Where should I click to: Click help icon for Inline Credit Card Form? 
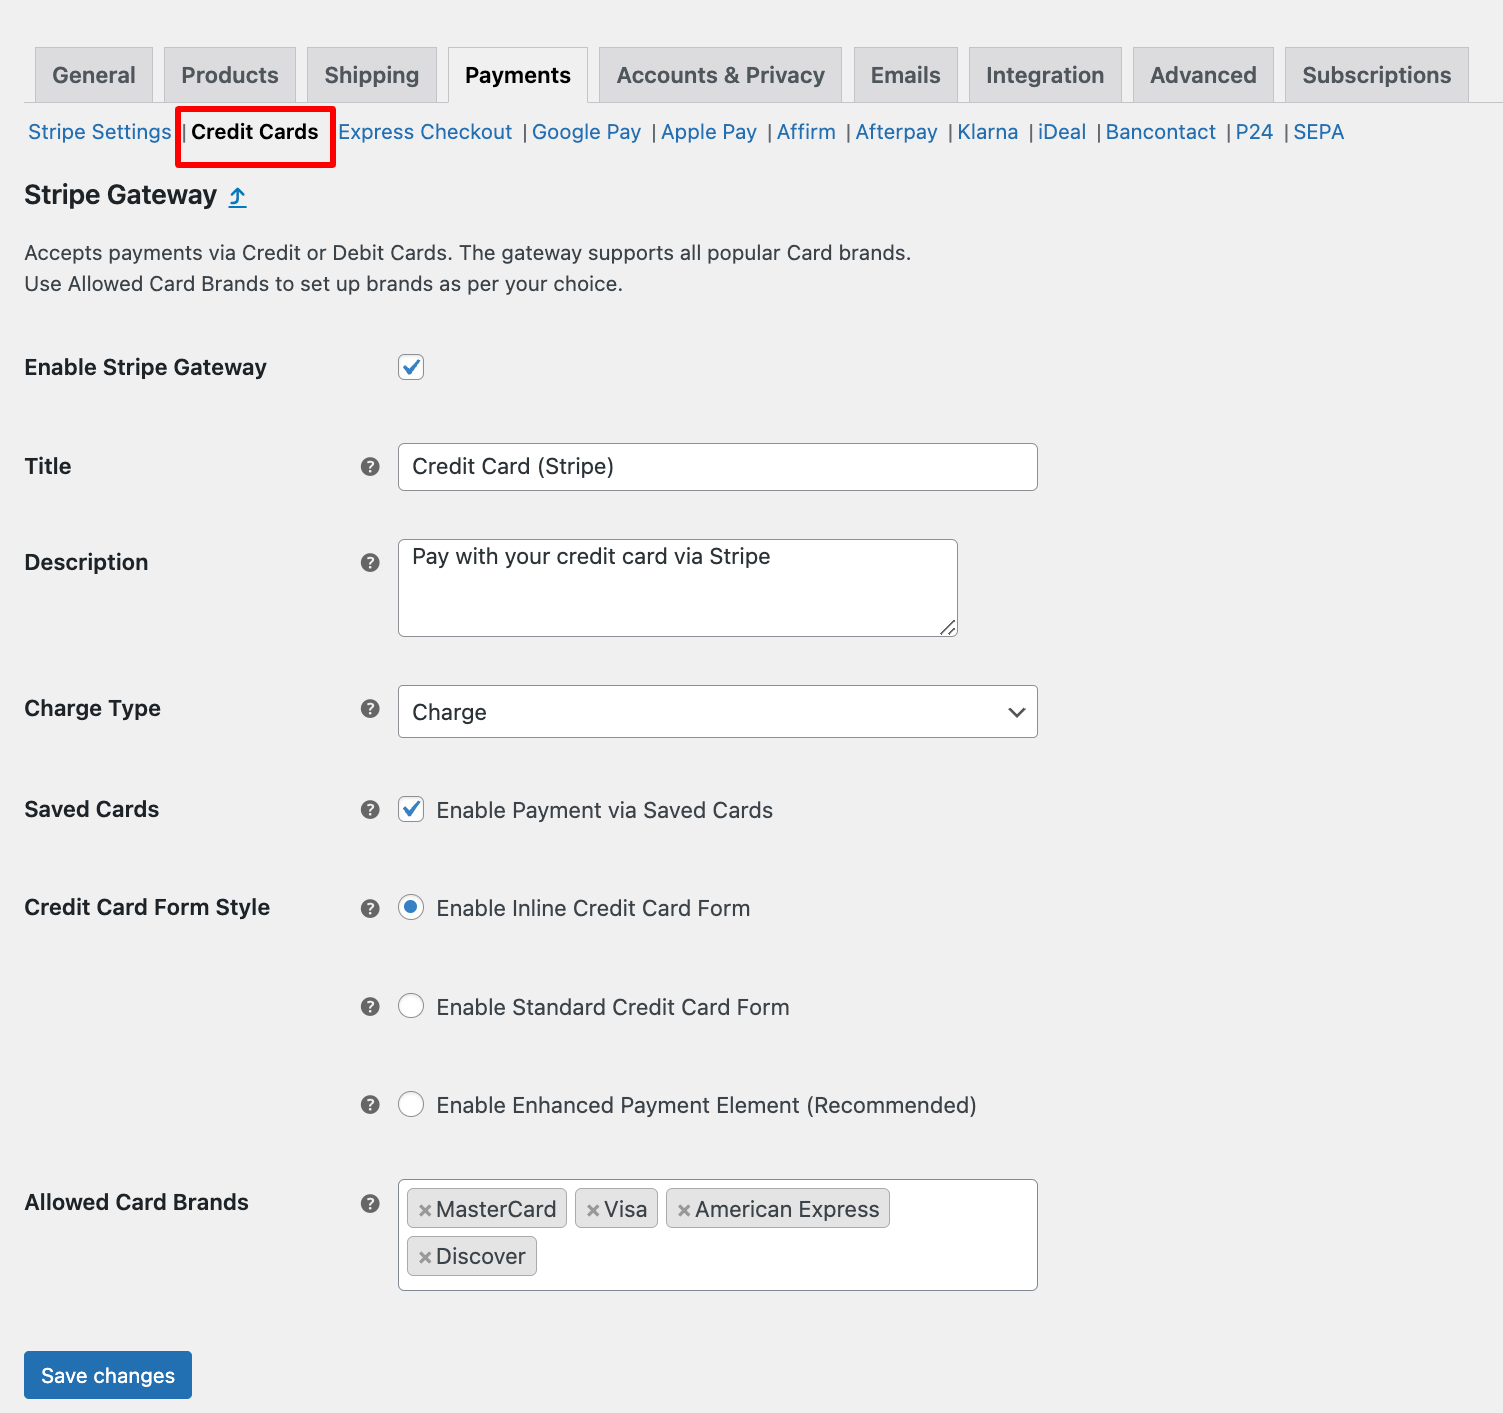(370, 908)
